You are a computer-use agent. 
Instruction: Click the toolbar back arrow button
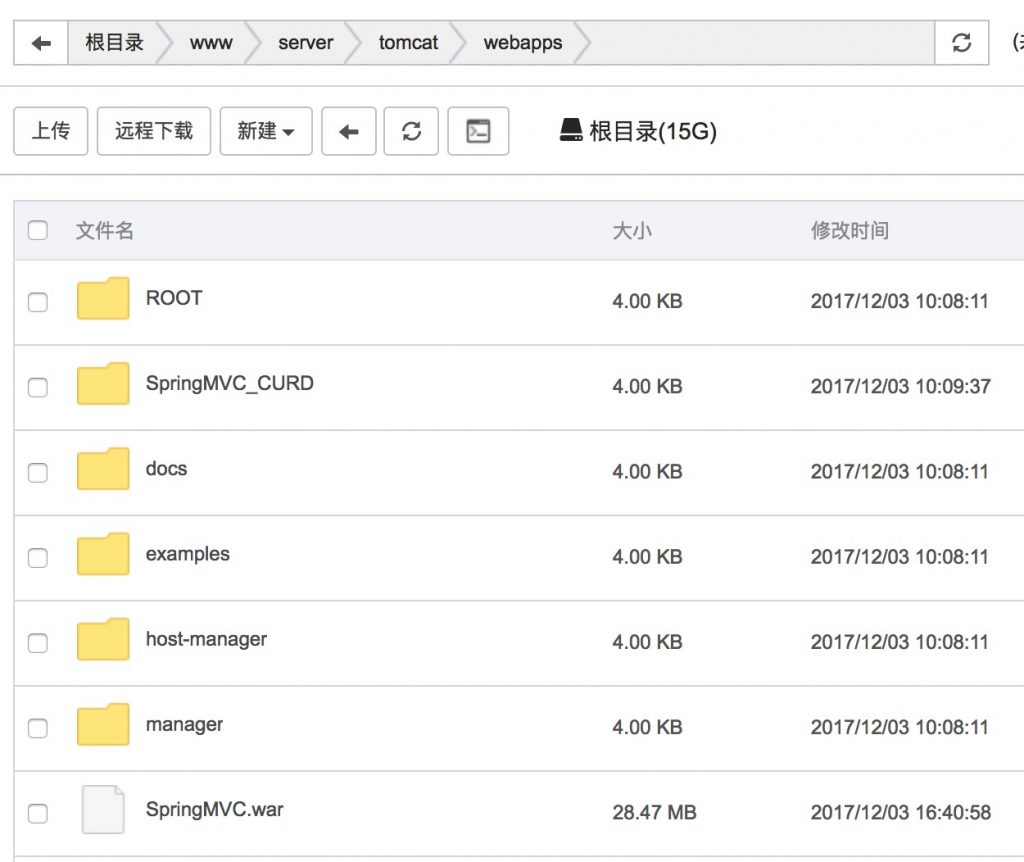click(x=348, y=132)
